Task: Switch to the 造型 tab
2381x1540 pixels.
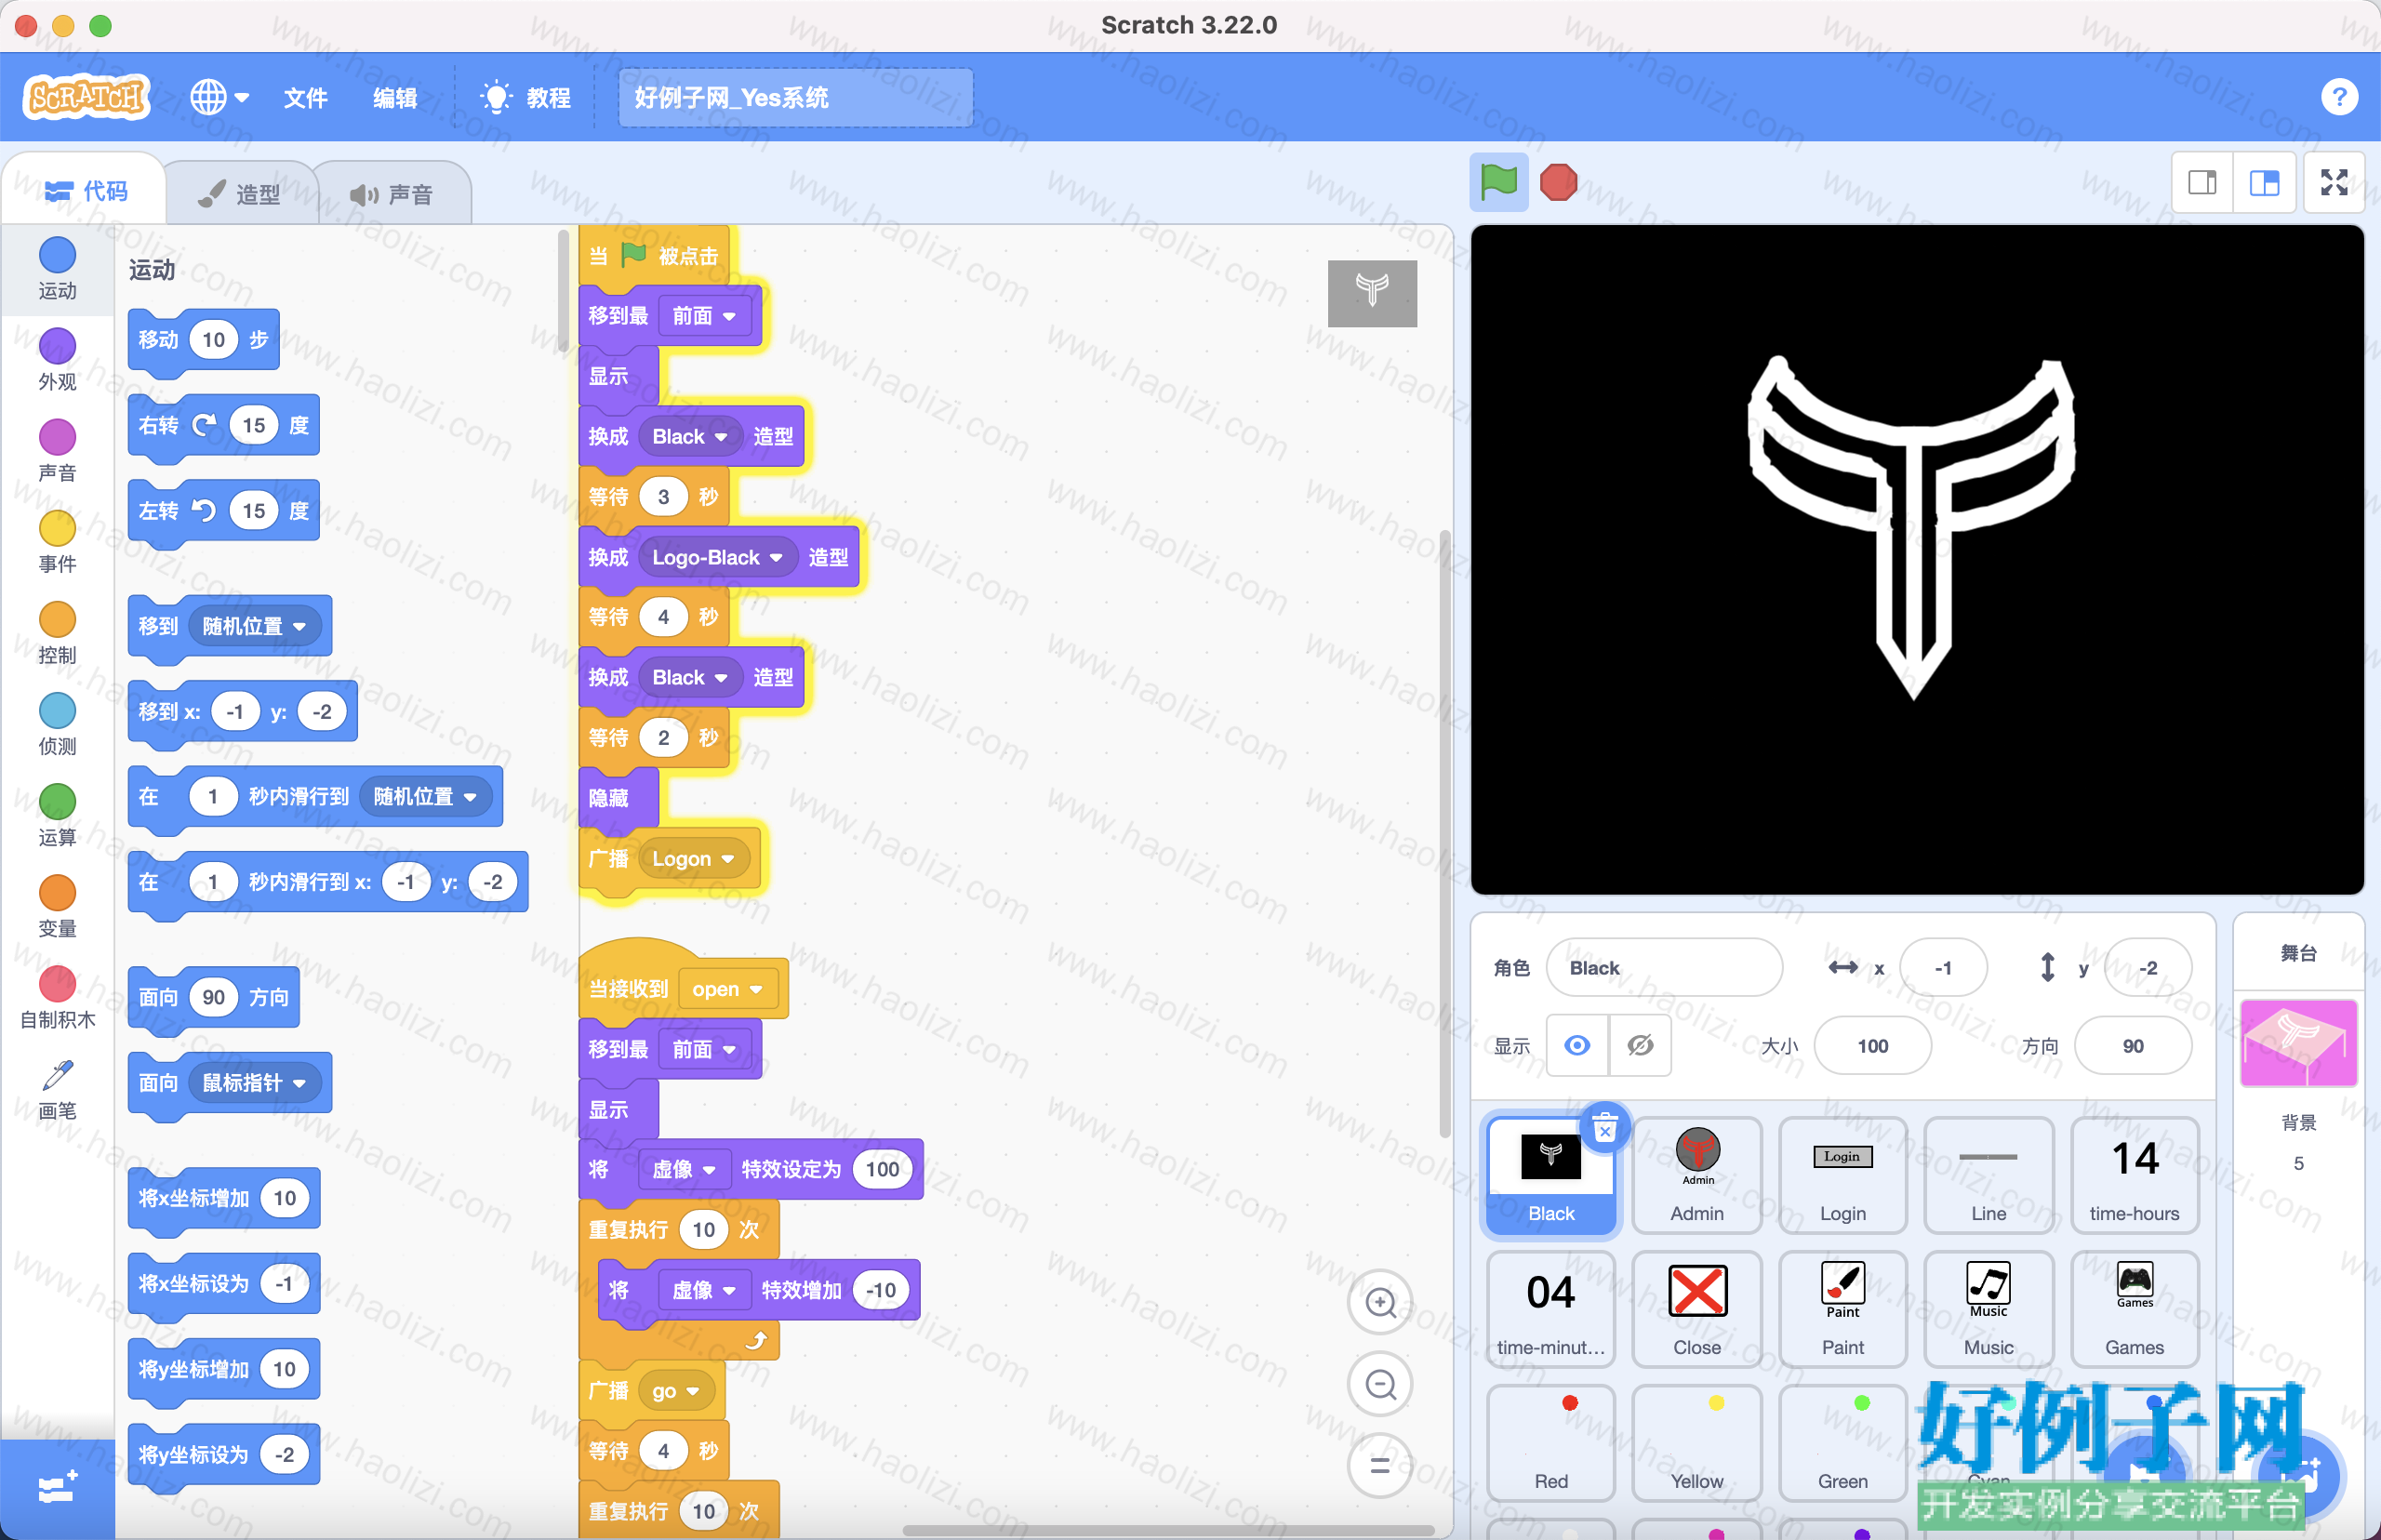Action: point(240,194)
